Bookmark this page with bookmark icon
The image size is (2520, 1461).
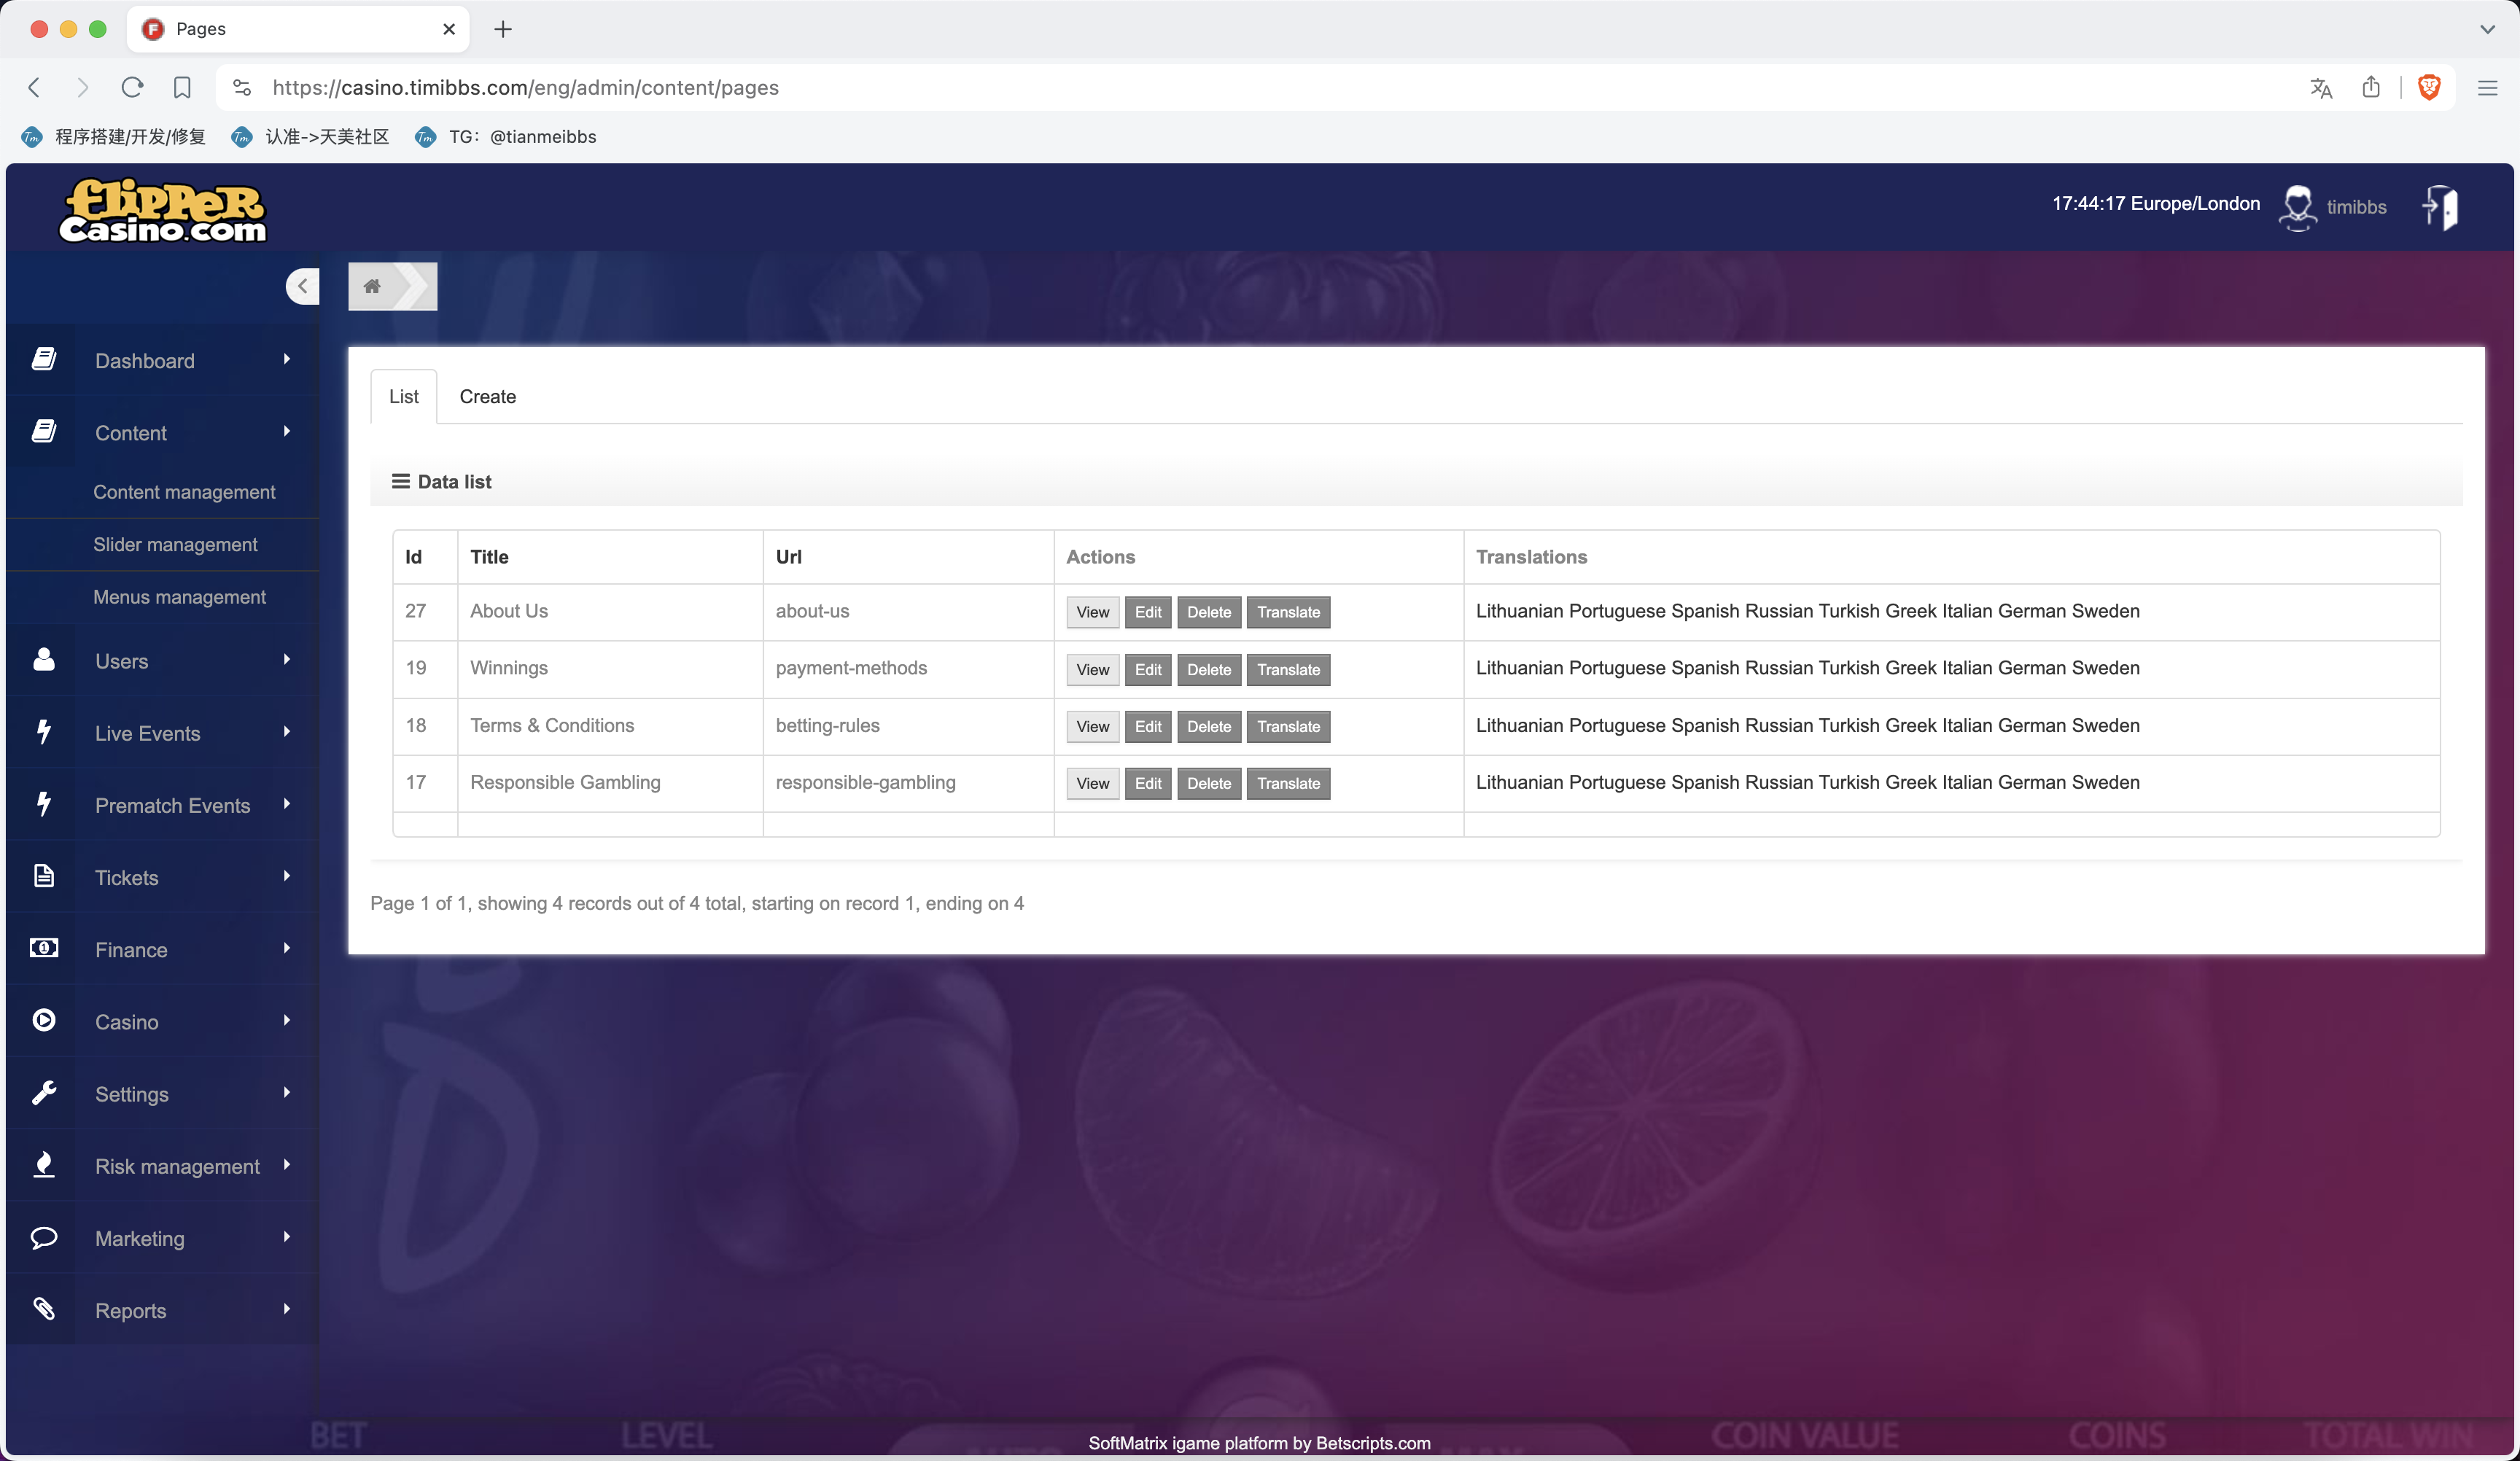point(182,87)
